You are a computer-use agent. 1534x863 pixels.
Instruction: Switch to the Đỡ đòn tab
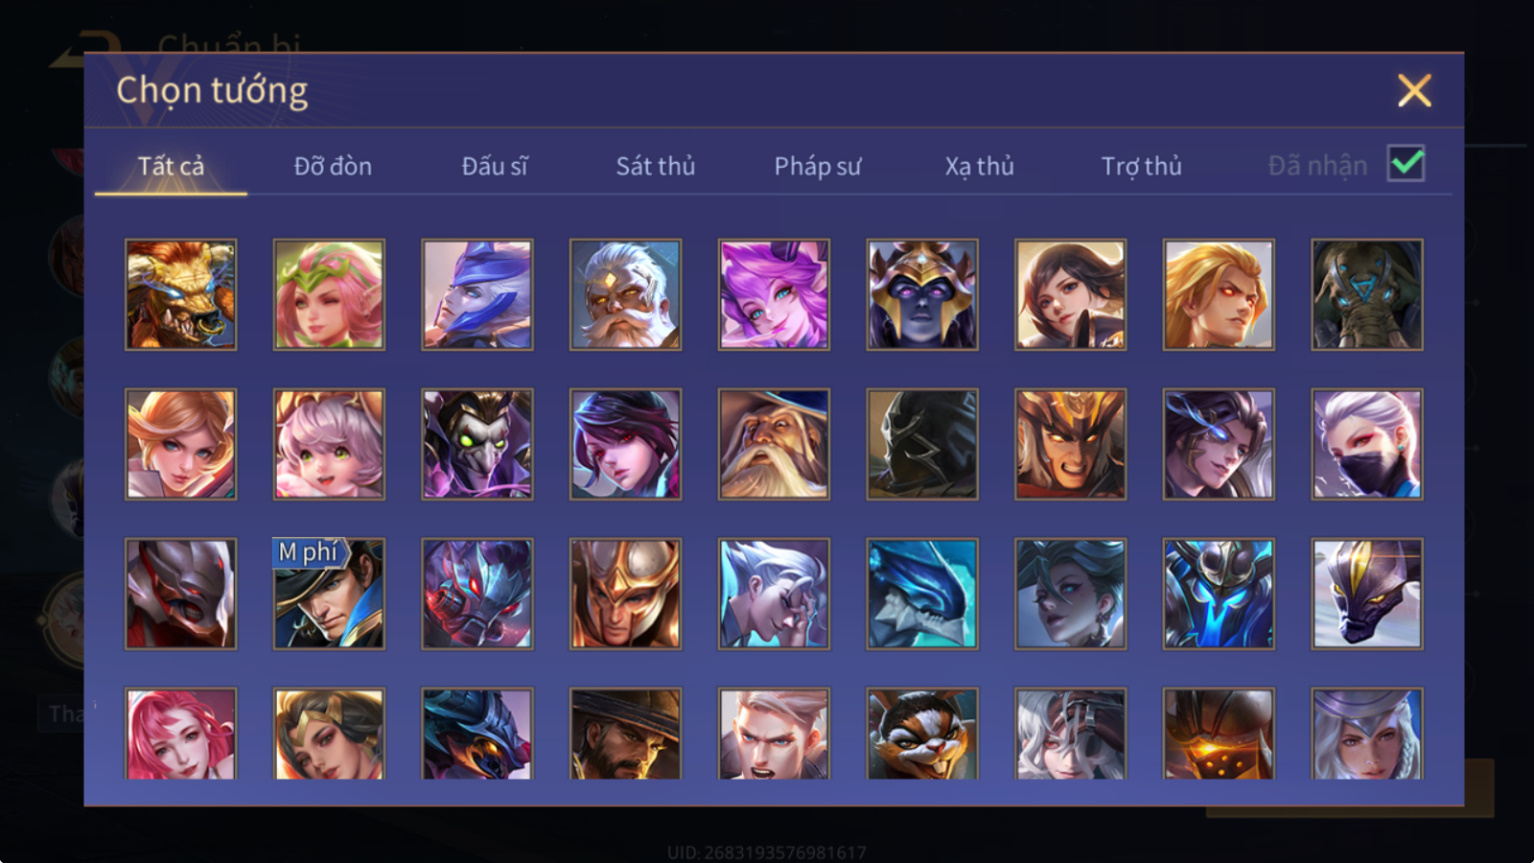click(x=333, y=166)
